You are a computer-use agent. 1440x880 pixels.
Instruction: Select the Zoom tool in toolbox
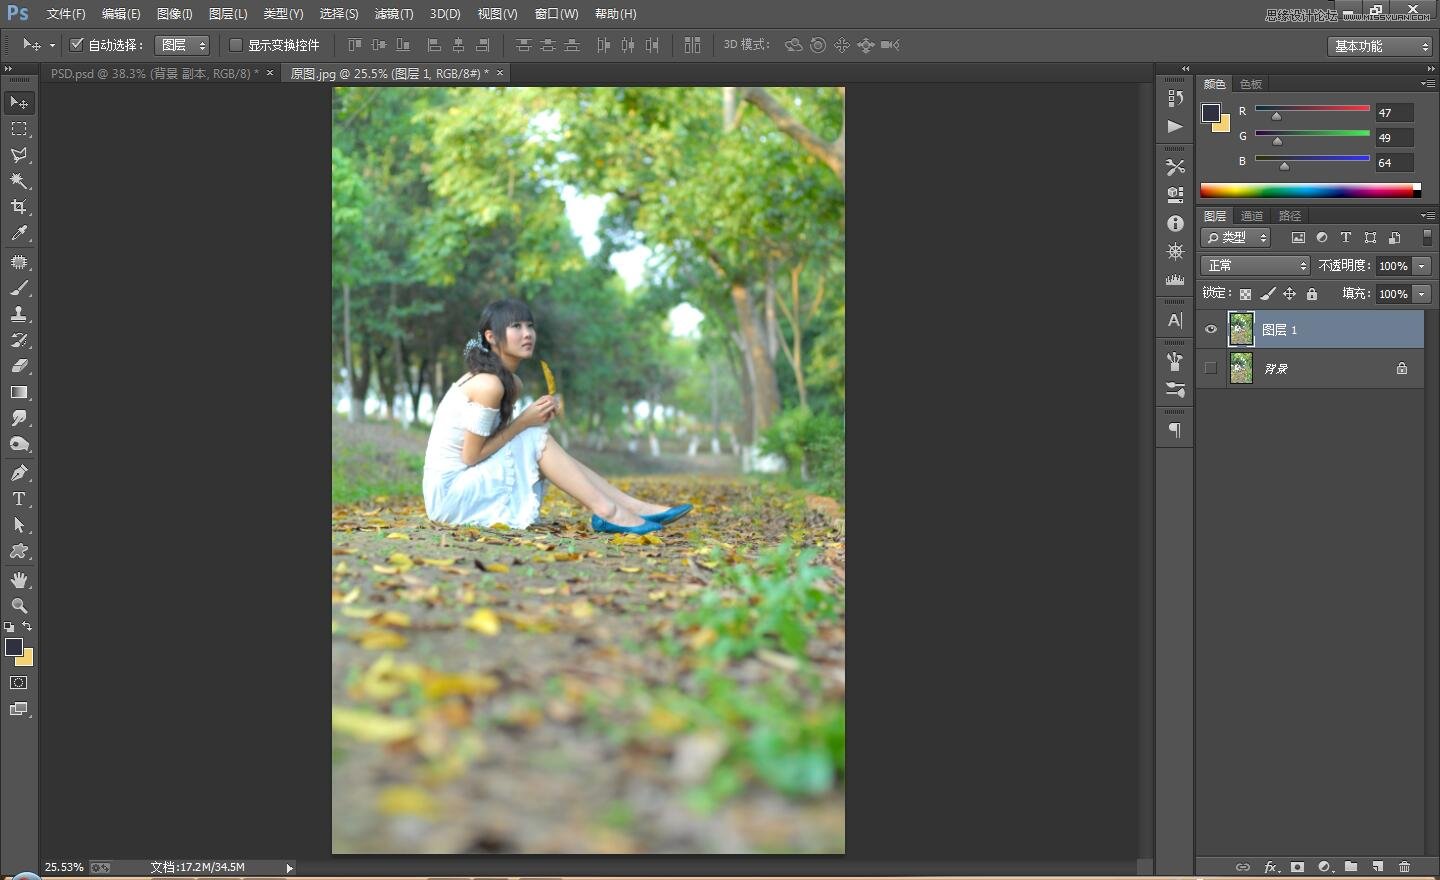tap(19, 606)
